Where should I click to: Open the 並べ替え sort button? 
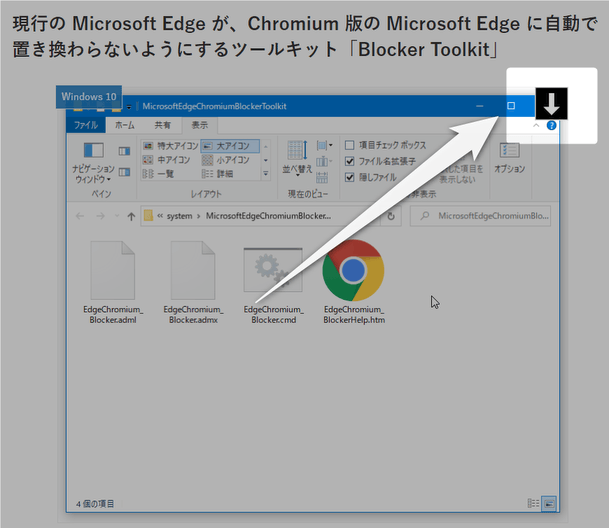[297, 157]
